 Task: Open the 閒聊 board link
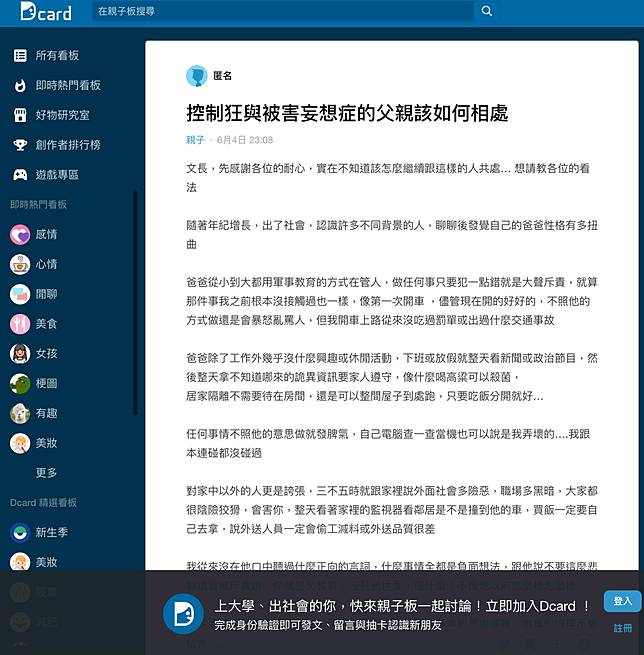[46, 294]
